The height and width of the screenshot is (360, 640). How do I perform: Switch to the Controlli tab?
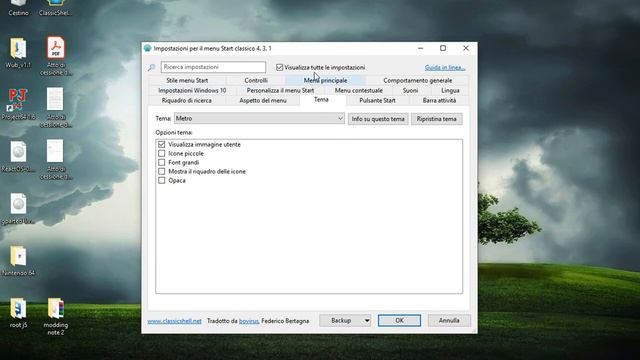256,80
